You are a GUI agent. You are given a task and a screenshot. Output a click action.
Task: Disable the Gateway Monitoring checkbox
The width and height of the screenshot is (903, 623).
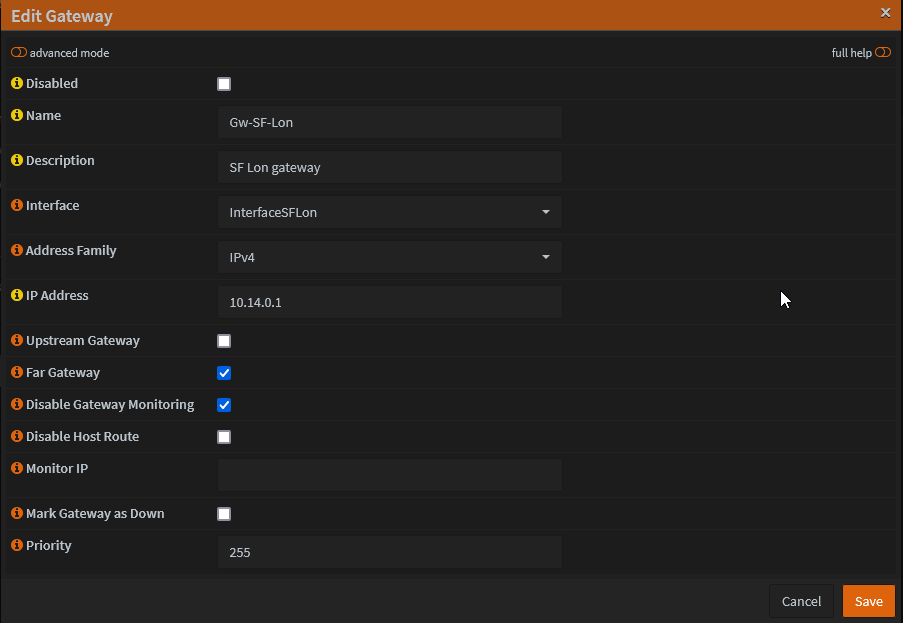click(224, 405)
